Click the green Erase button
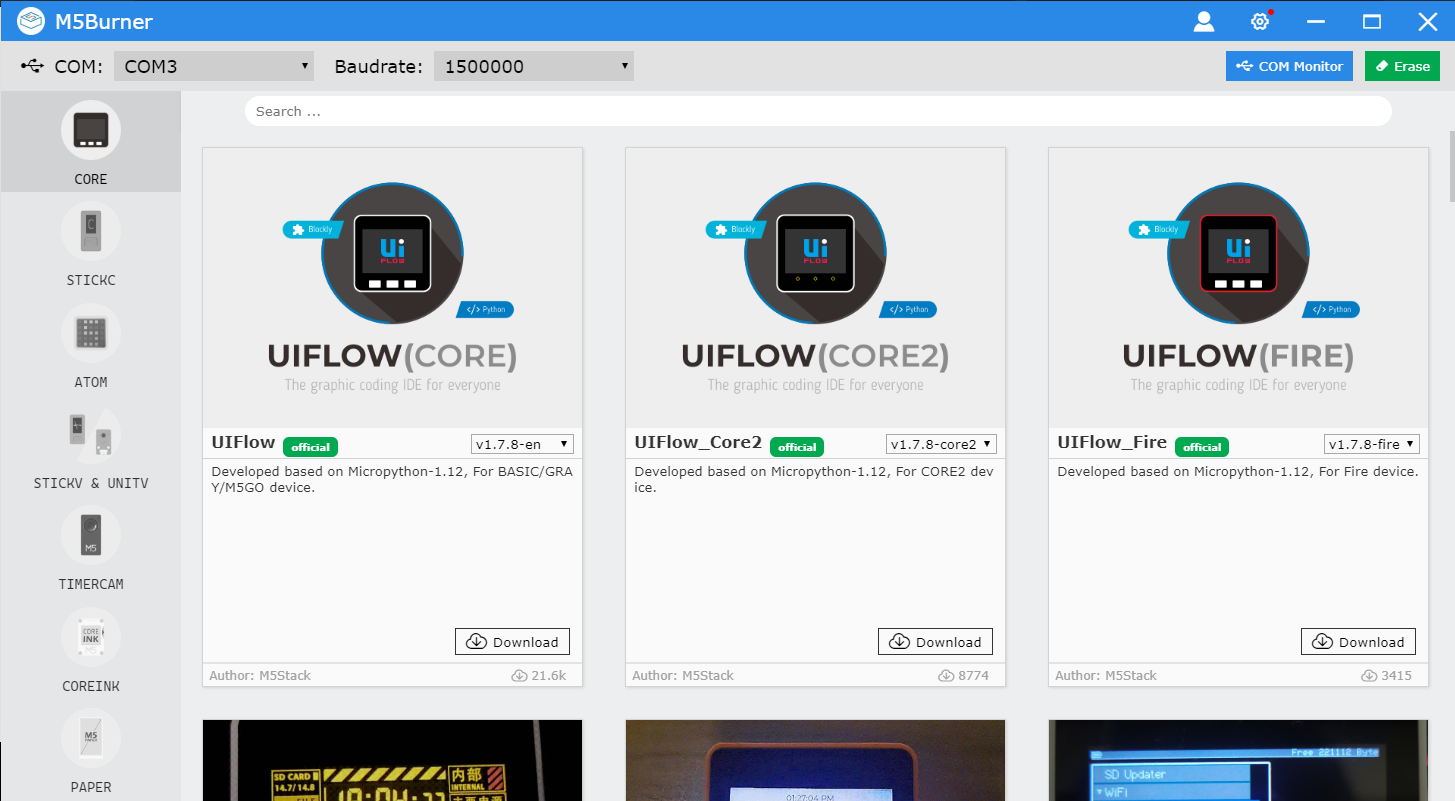Viewport: 1455px width, 801px height. 1402,66
